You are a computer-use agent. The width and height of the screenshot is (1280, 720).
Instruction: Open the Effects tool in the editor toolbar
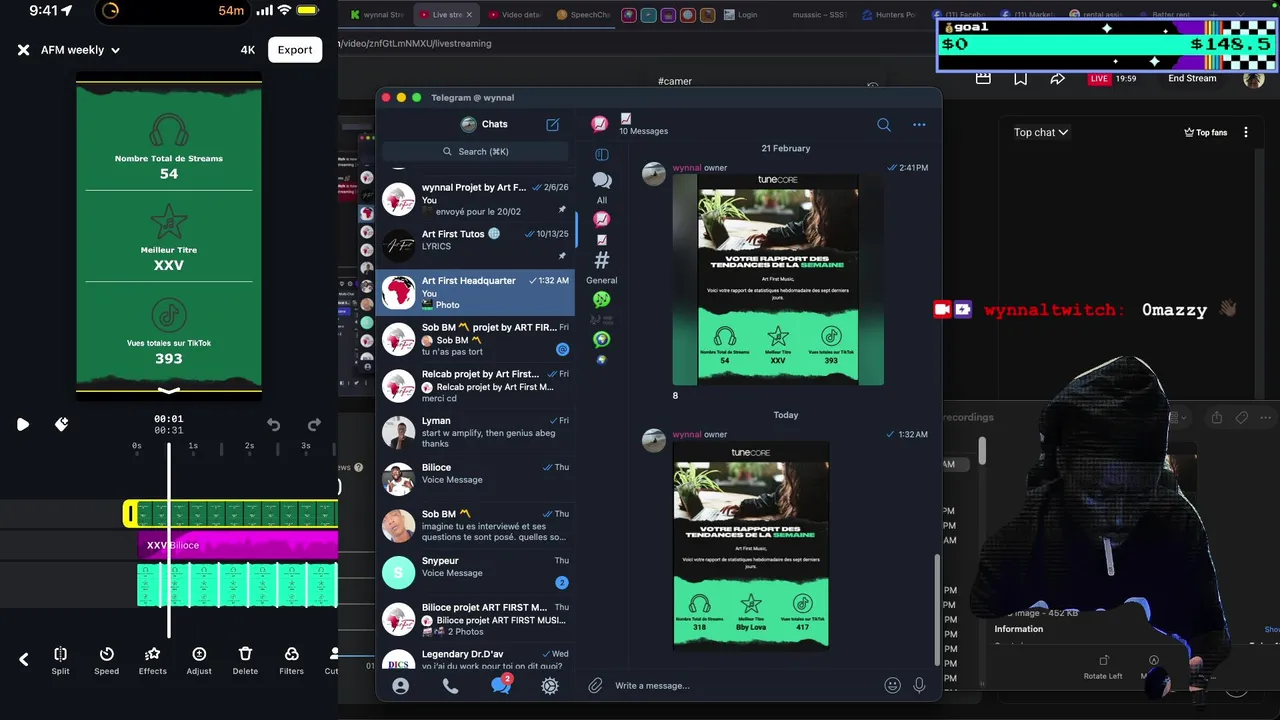tap(152, 660)
